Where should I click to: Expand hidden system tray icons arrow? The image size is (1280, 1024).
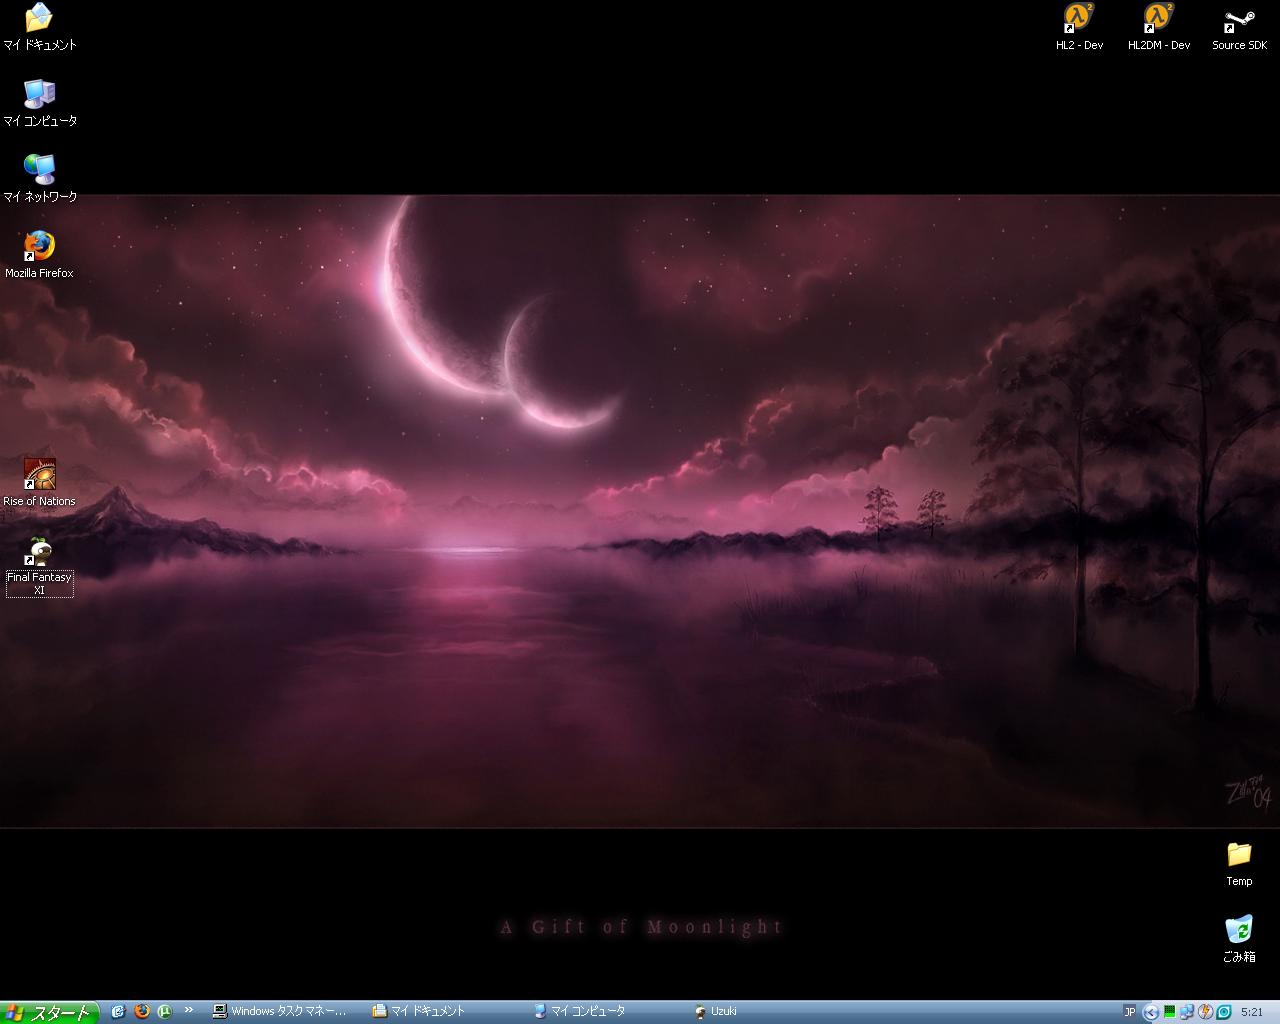(x=1151, y=1012)
